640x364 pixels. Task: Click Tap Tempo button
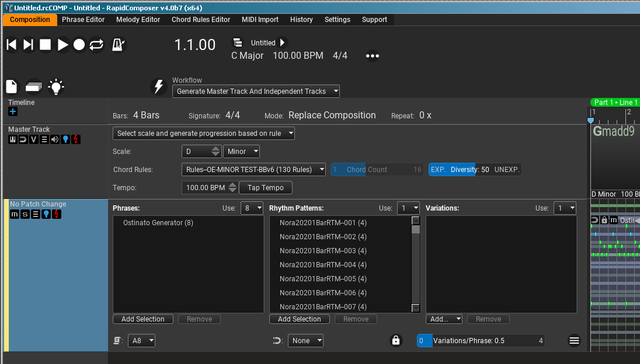(x=265, y=188)
